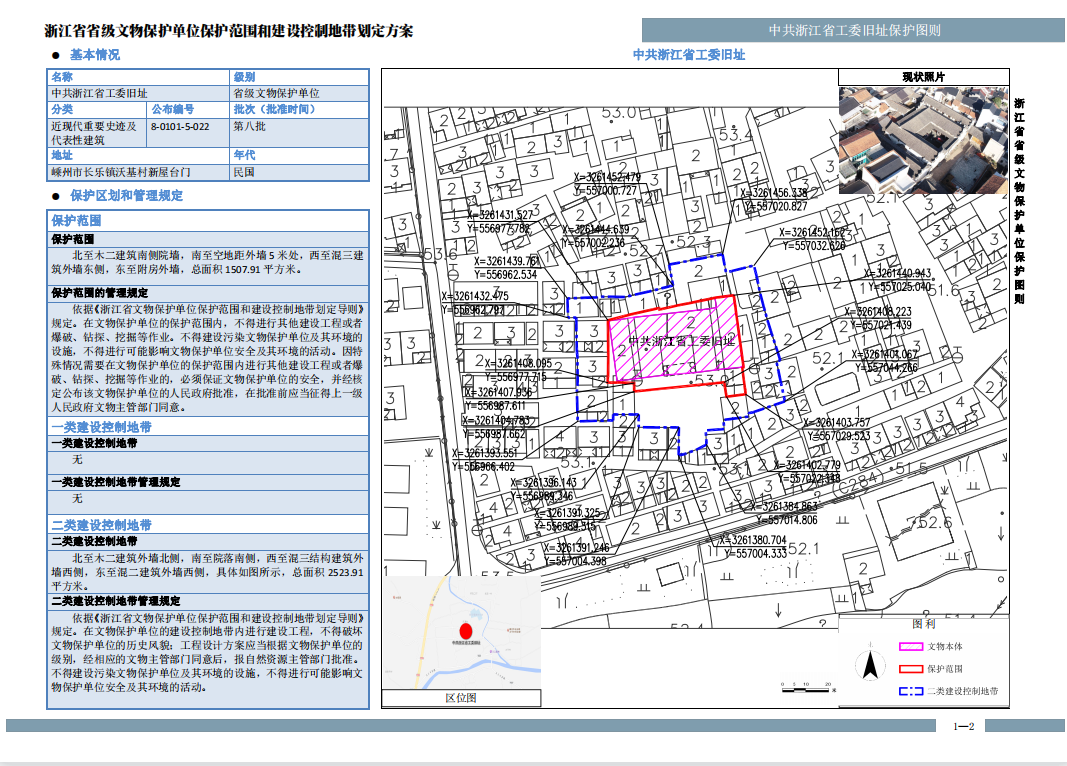Click the blue map title 中共浙江省工委旧址
Screen dimensions: 1067x766
[x=689, y=55]
